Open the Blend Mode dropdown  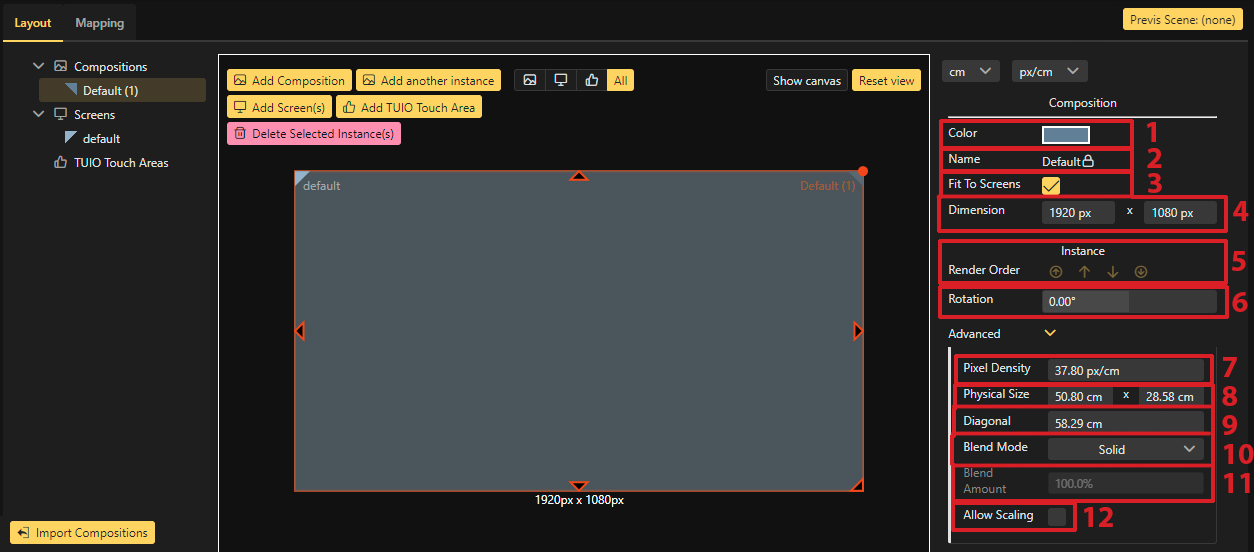click(x=1125, y=450)
